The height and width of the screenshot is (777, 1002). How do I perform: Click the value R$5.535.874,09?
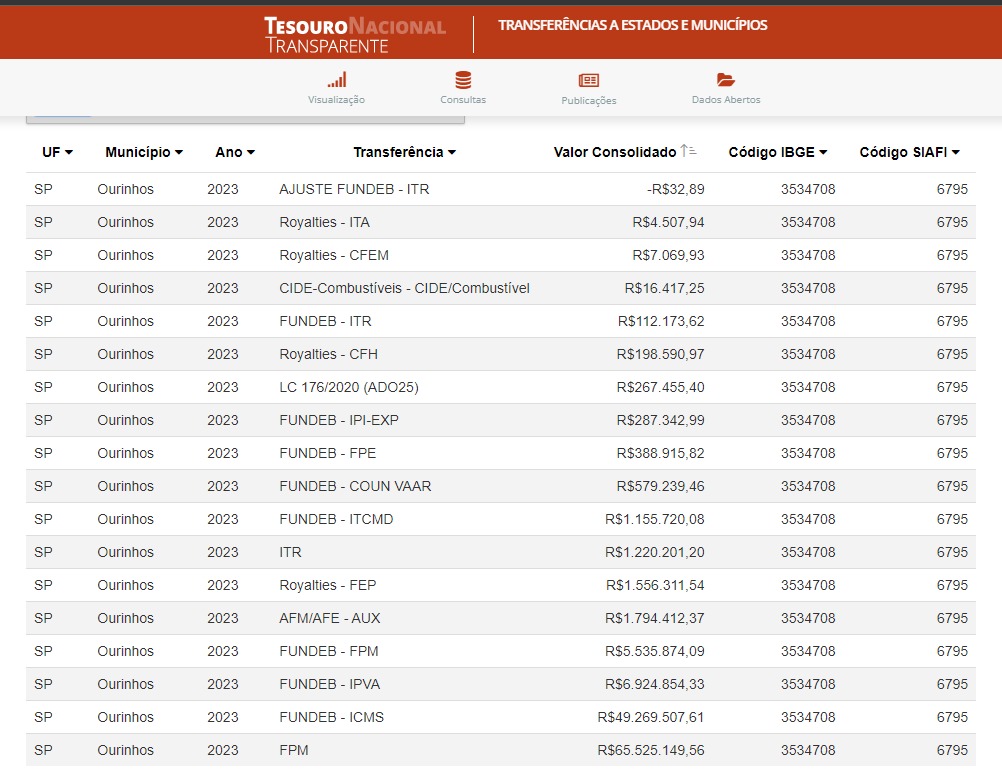(655, 651)
